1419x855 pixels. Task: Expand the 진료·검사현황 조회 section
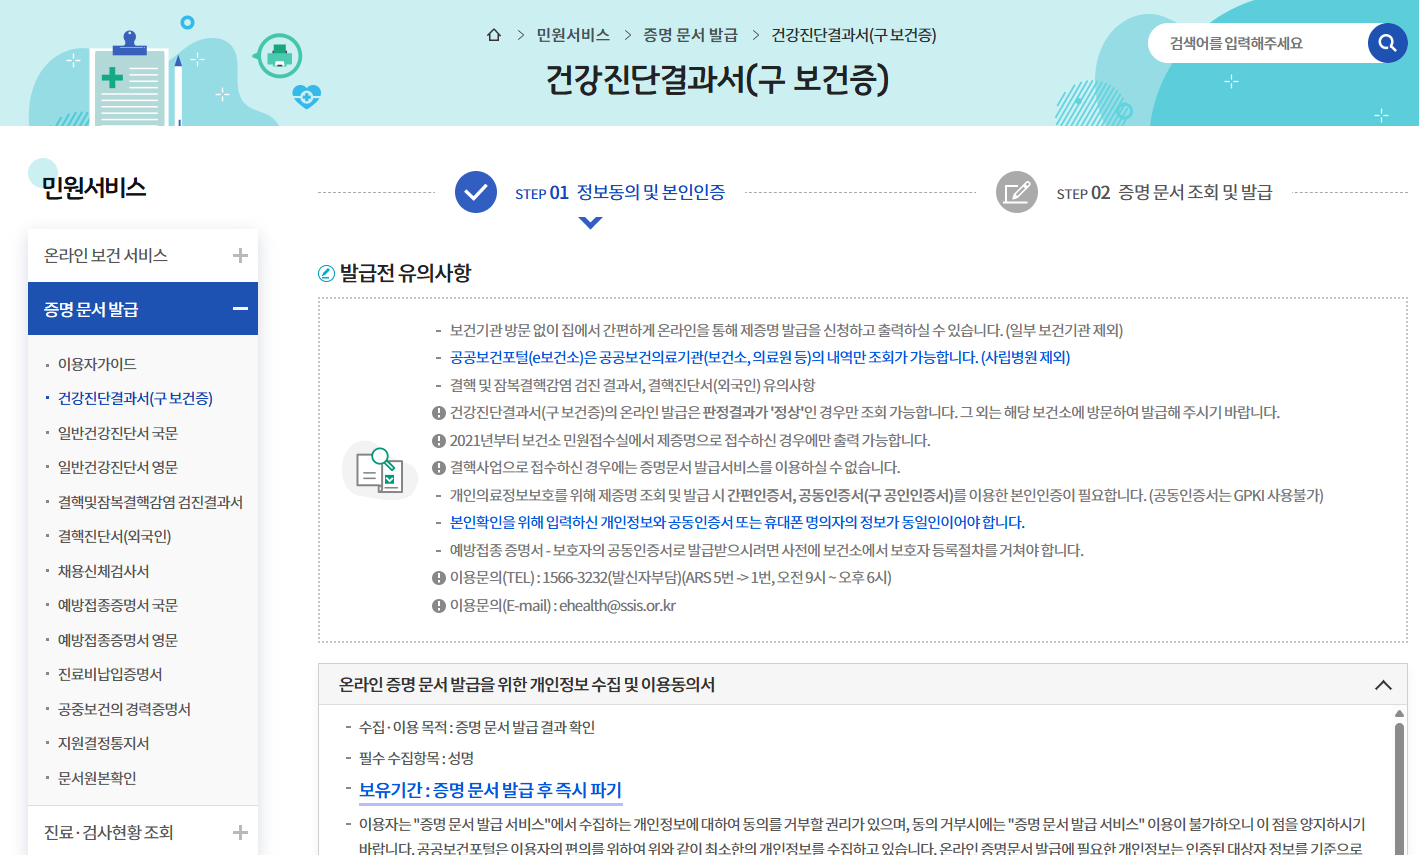point(240,831)
